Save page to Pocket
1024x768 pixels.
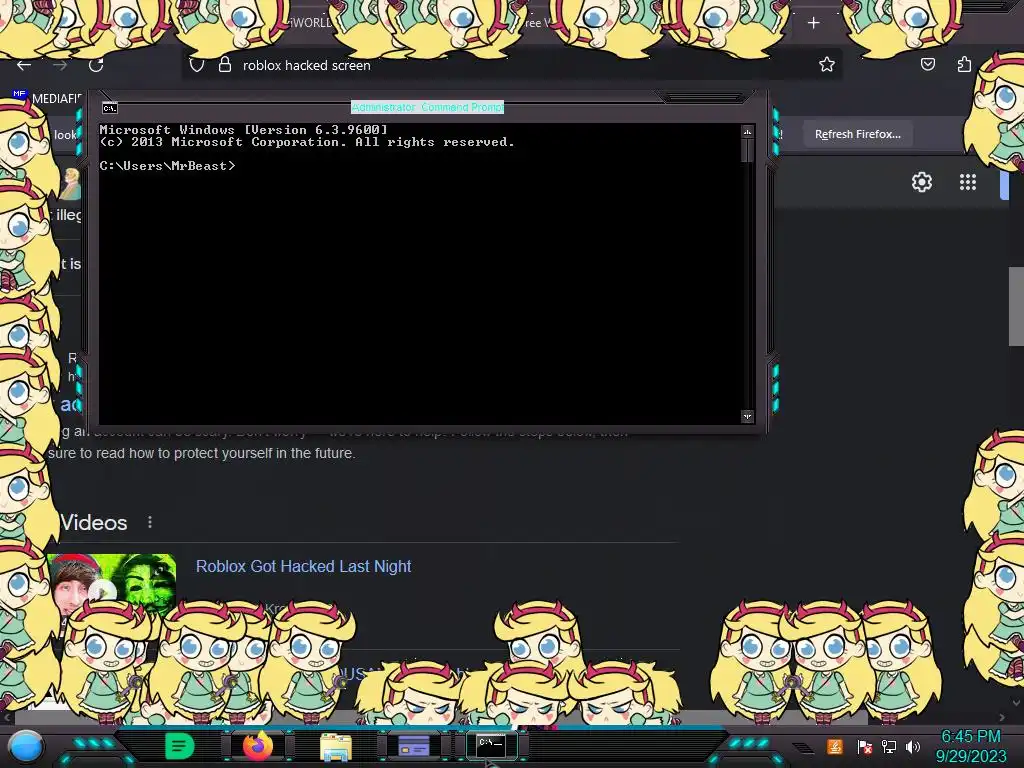click(x=928, y=64)
